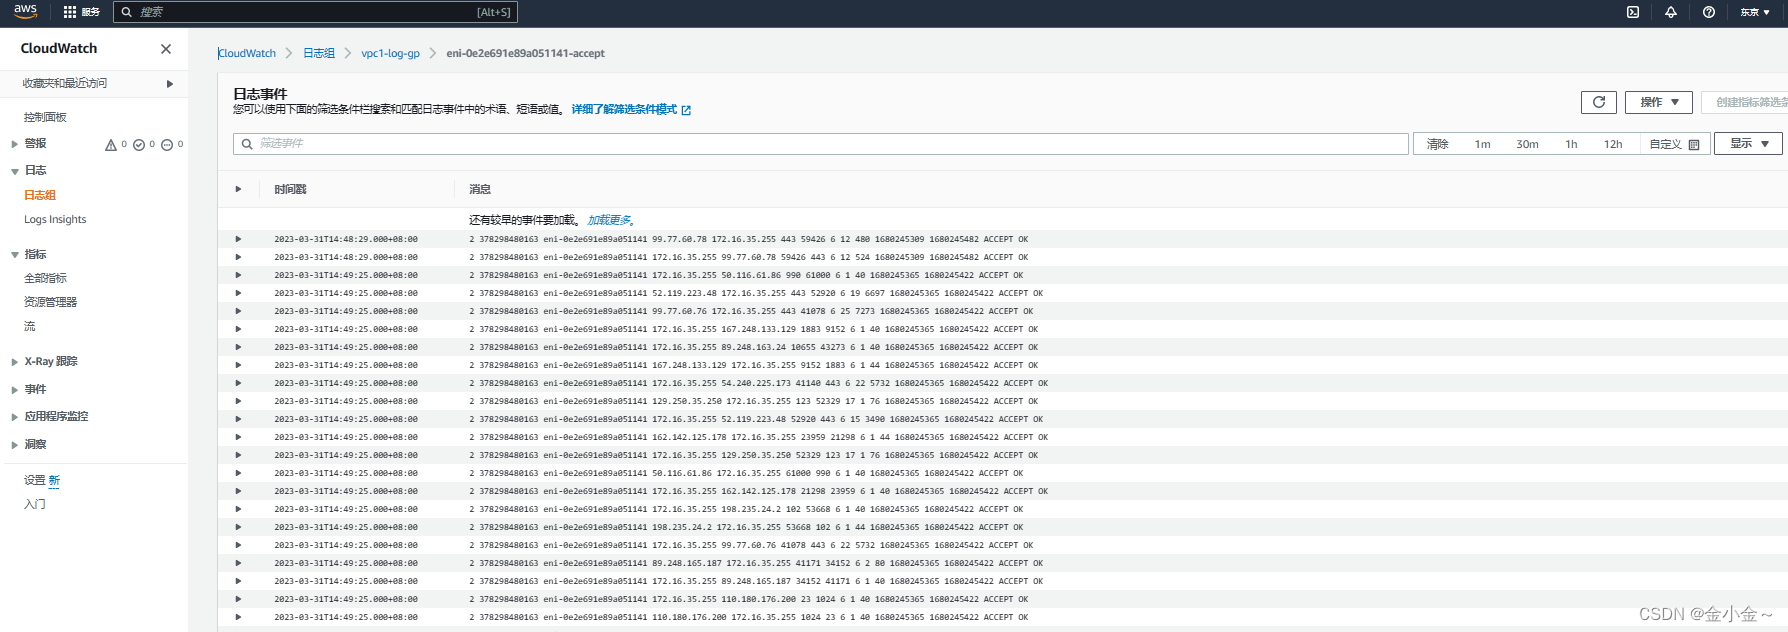Select the log line from 162.142.125.178
Viewport: 1788px width, 632px height.
tap(758, 437)
